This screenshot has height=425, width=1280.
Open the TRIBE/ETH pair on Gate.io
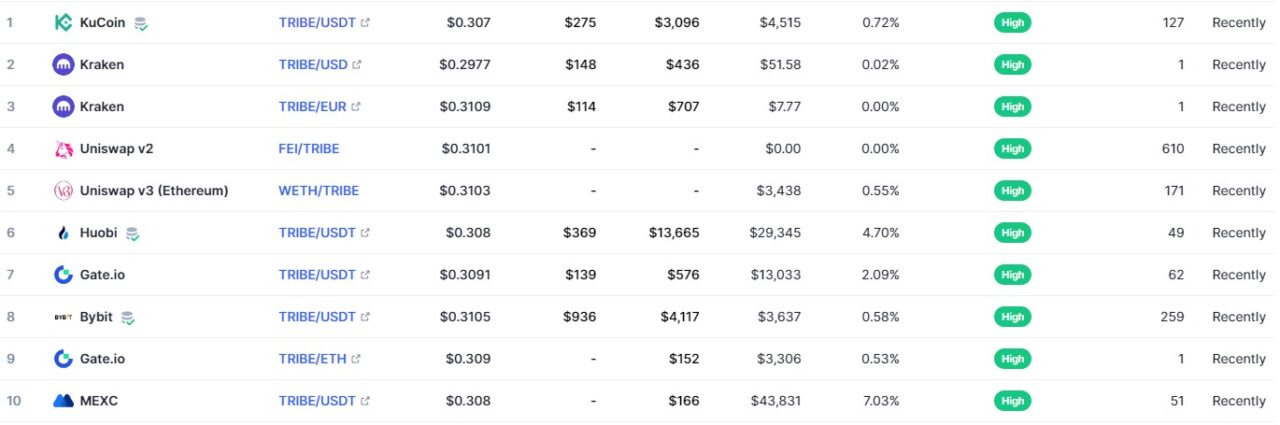tap(313, 358)
